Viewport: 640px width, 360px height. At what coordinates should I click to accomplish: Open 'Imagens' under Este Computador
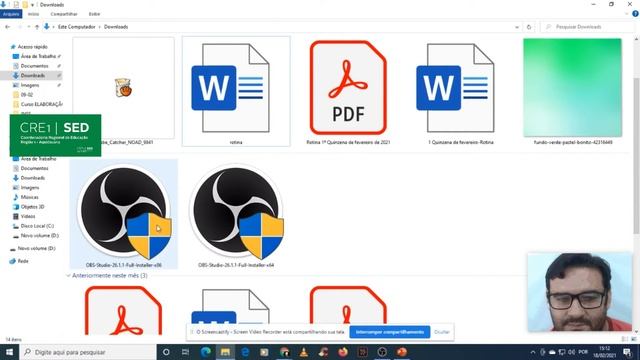click(x=30, y=187)
